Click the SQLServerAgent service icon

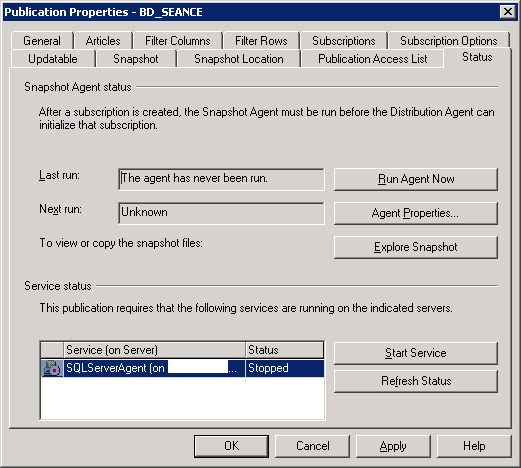[52, 368]
